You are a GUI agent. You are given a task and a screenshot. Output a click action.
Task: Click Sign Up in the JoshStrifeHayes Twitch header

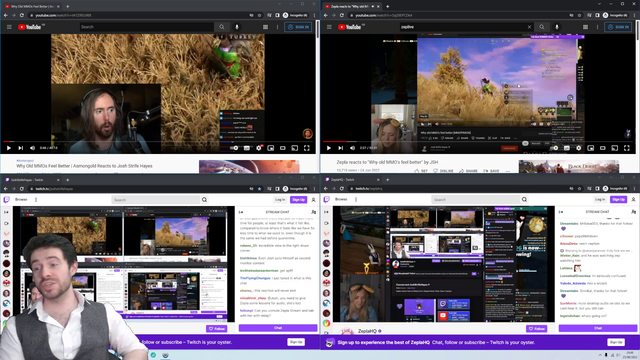298,200
